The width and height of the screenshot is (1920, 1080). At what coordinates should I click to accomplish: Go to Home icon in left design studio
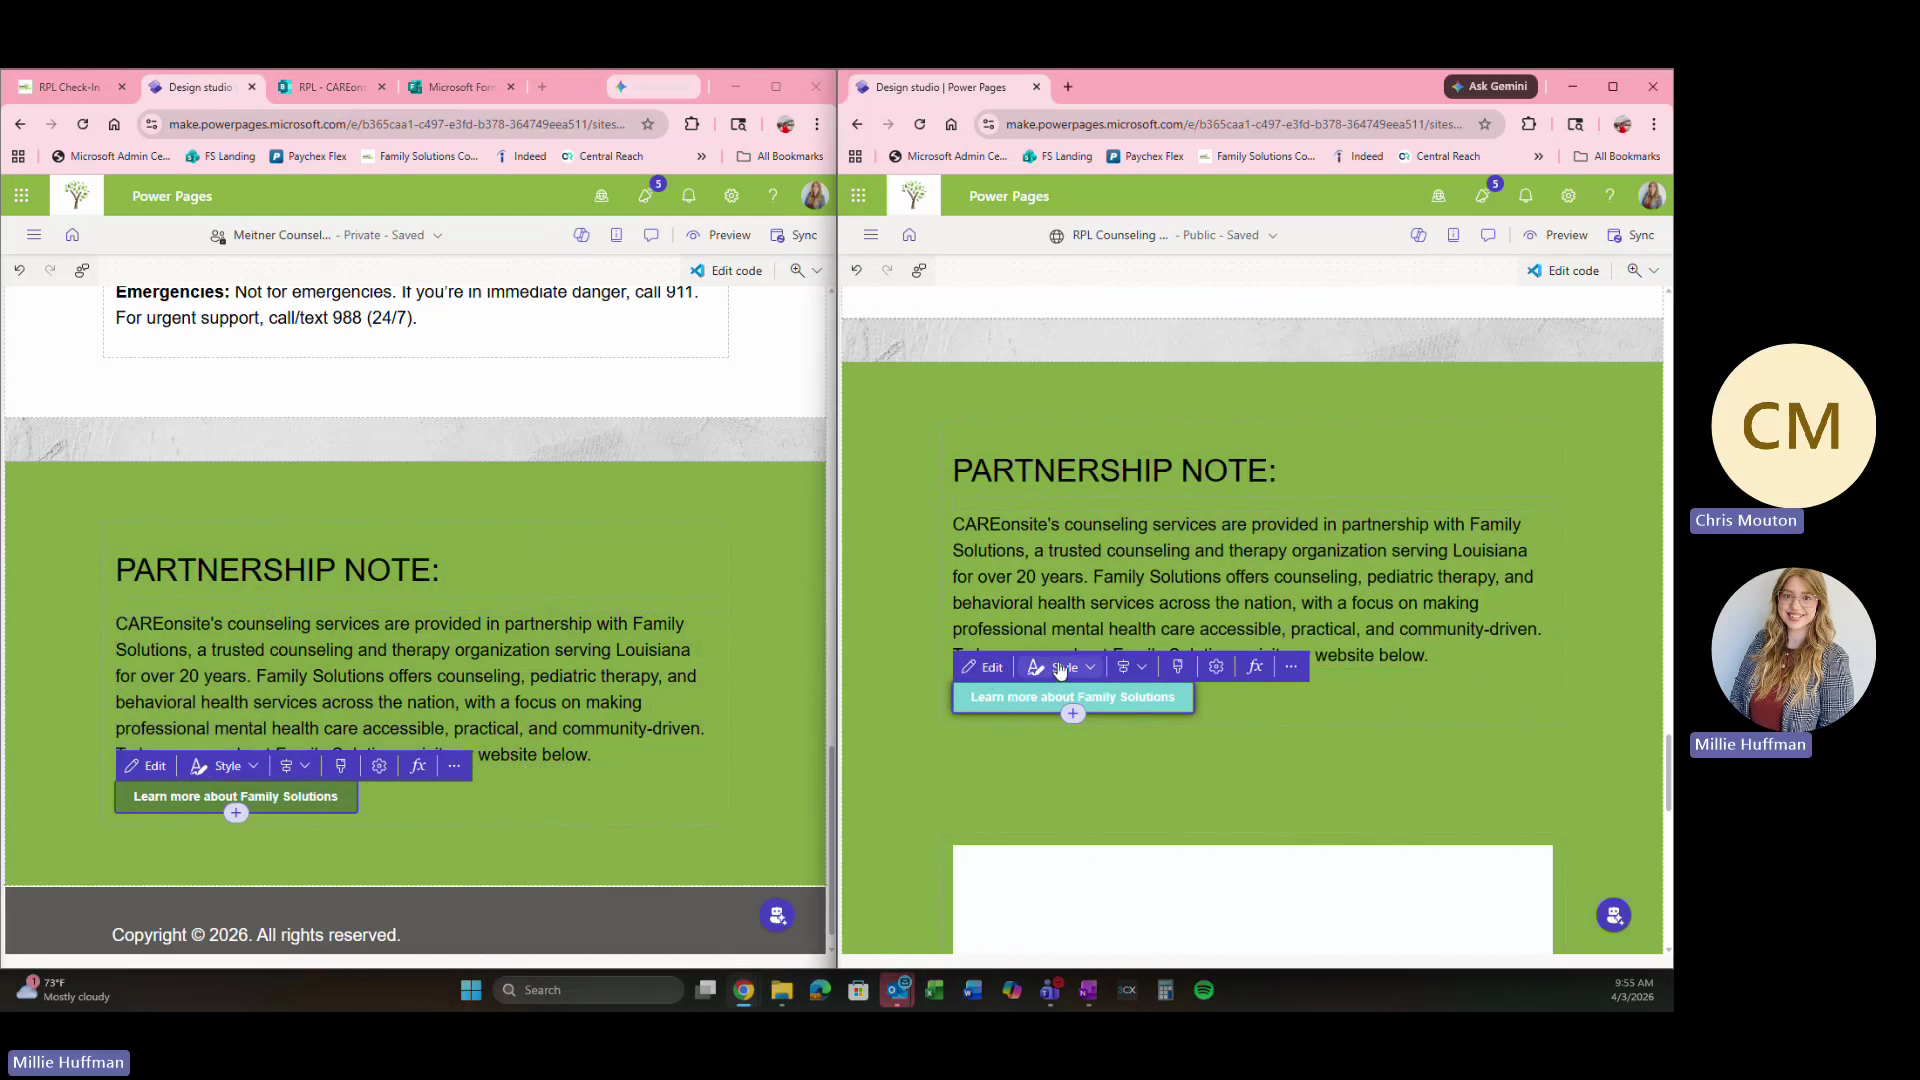click(72, 235)
